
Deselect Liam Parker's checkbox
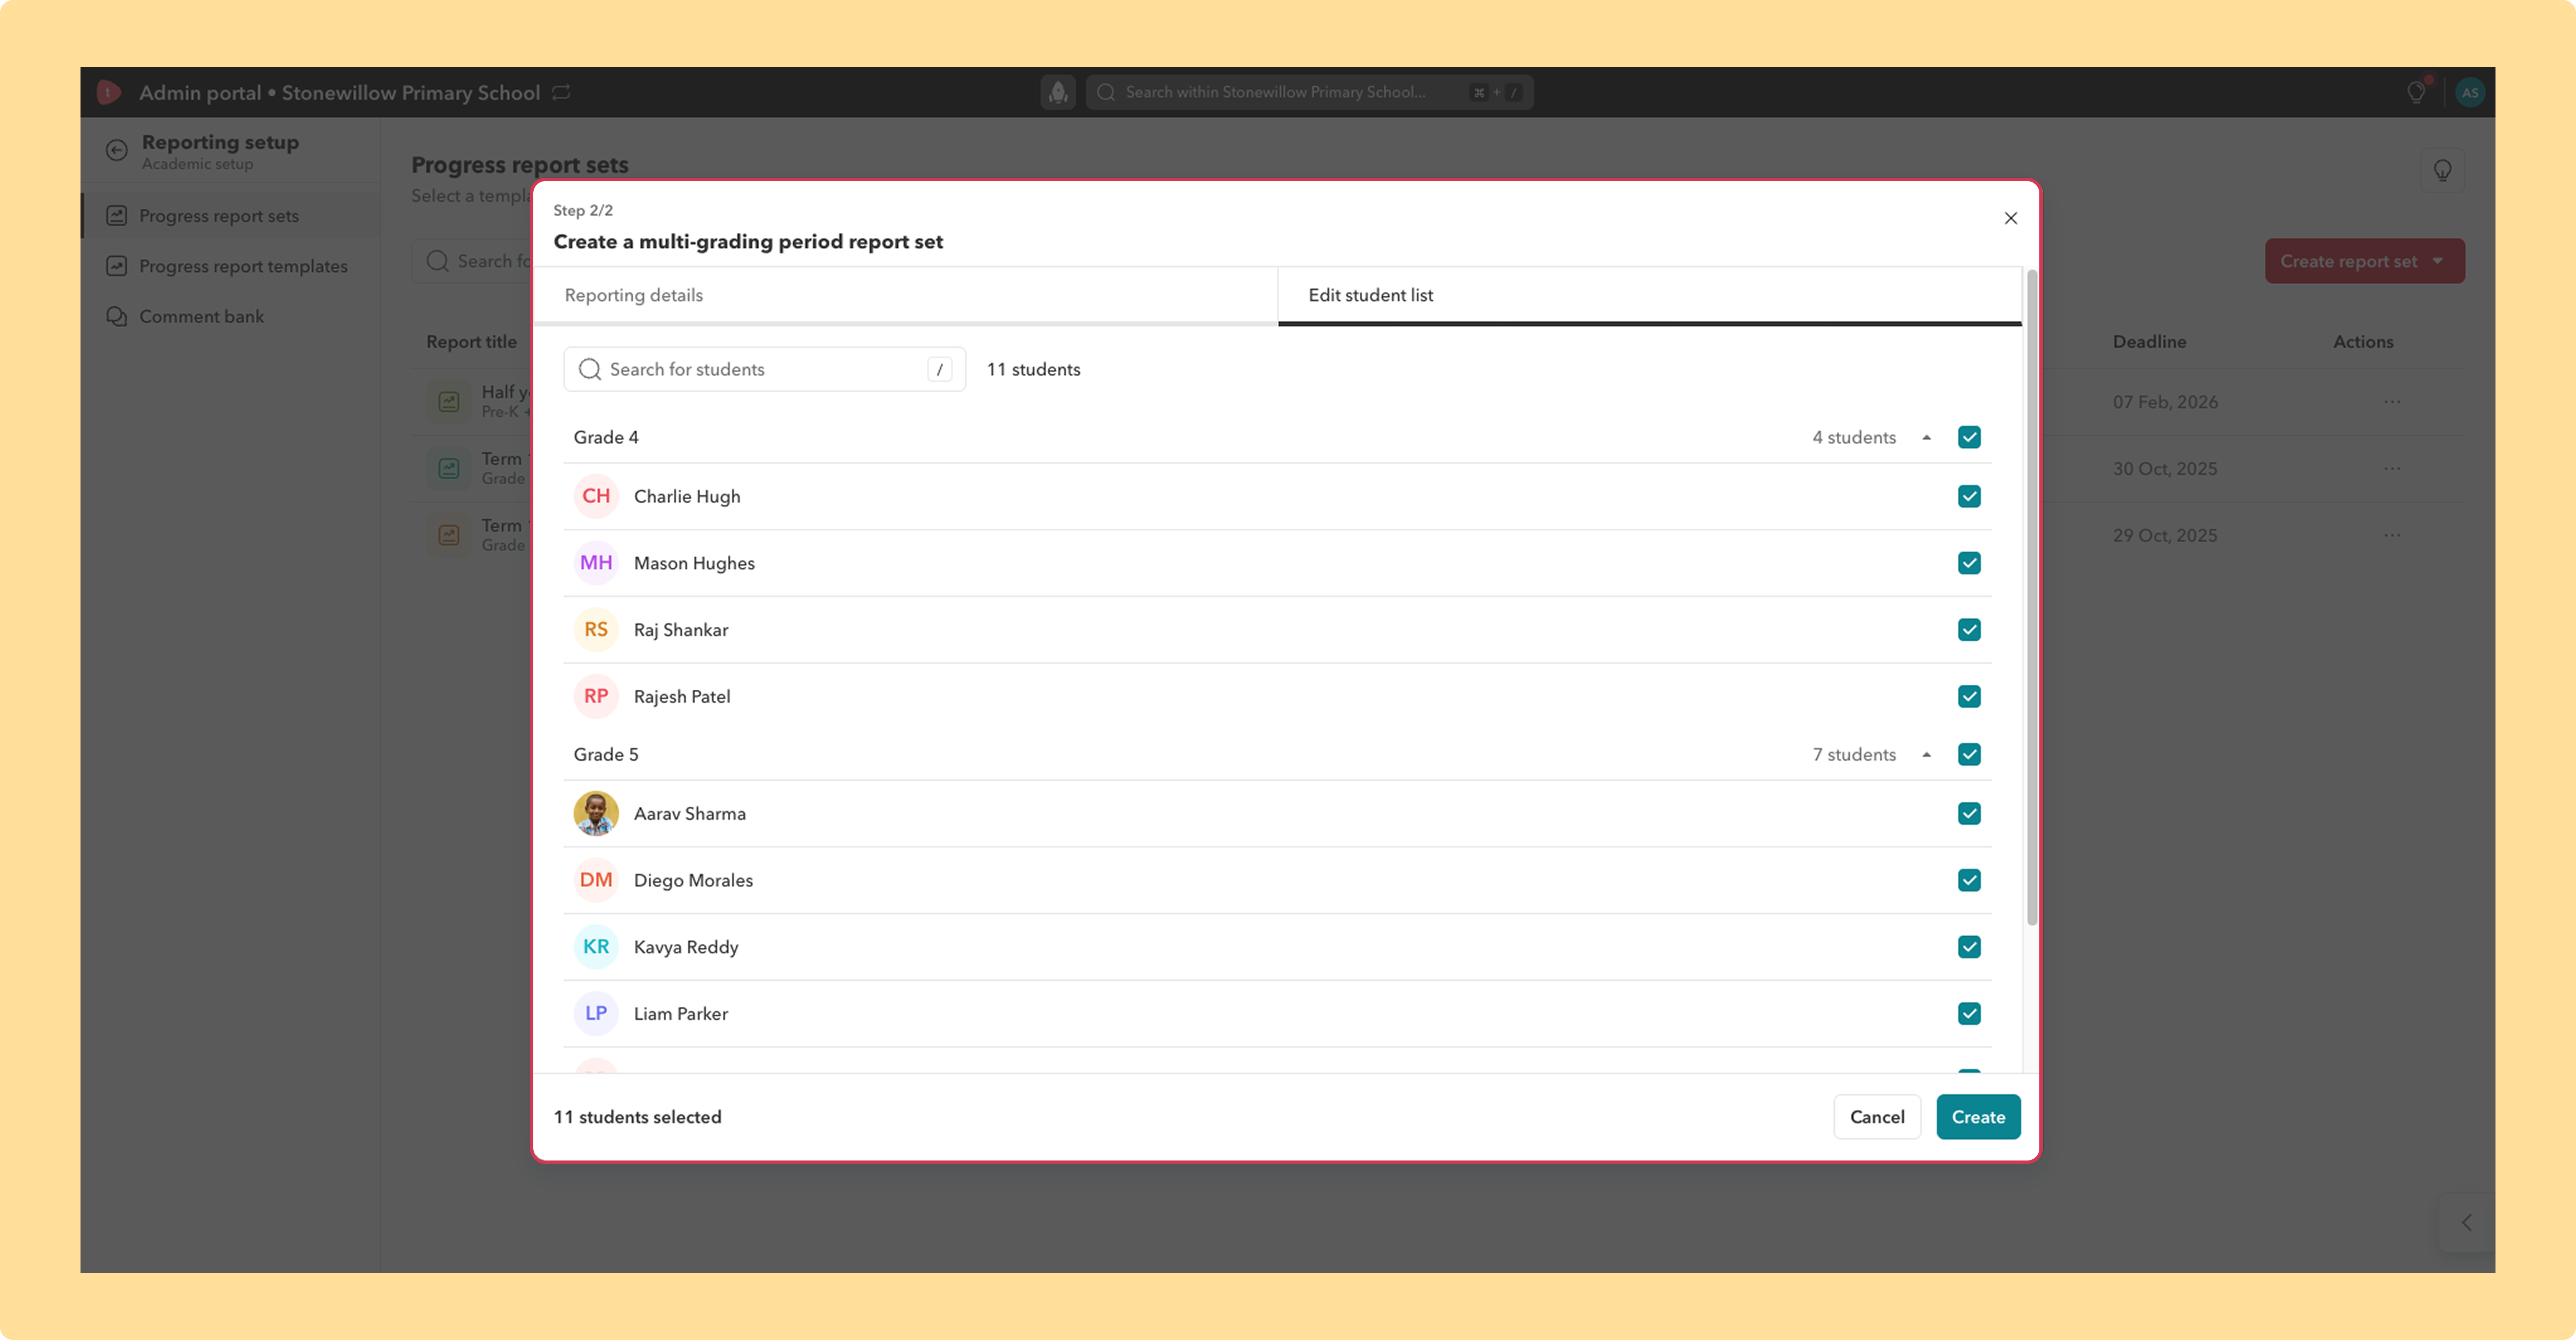[1969, 1014]
